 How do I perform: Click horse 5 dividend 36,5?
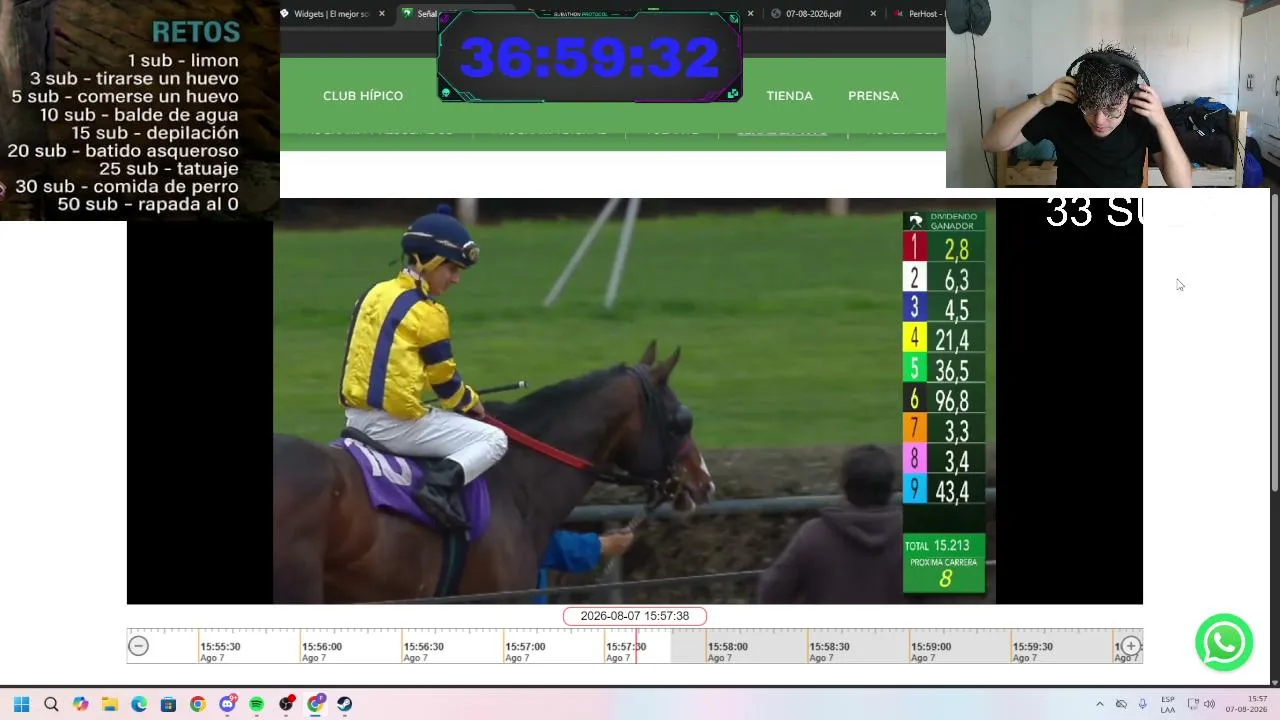coord(944,370)
